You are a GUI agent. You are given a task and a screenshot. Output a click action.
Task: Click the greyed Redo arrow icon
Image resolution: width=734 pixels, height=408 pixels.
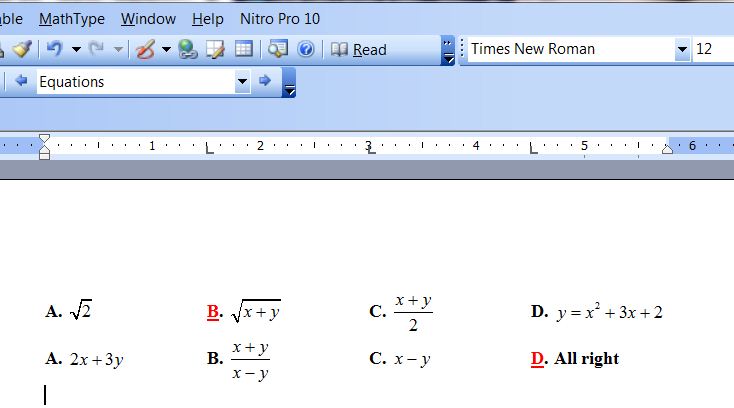click(x=97, y=49)
